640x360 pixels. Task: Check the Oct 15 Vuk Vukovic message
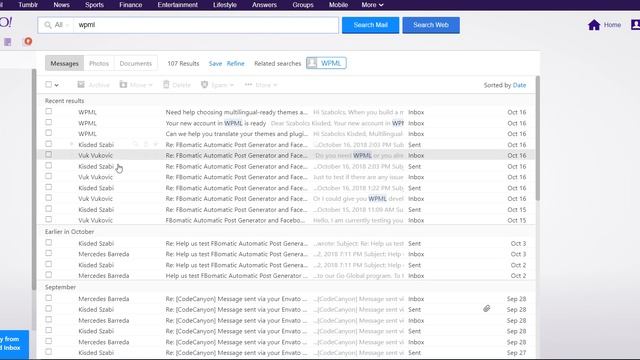tap(49, 220)
